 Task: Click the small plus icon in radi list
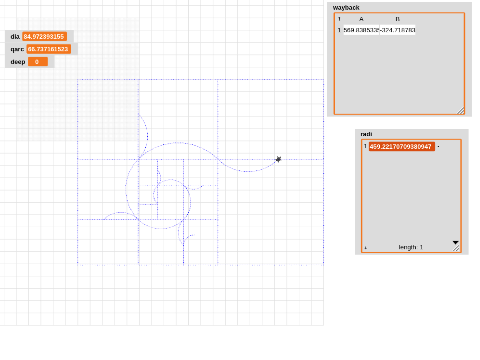(x=365, y=248)
